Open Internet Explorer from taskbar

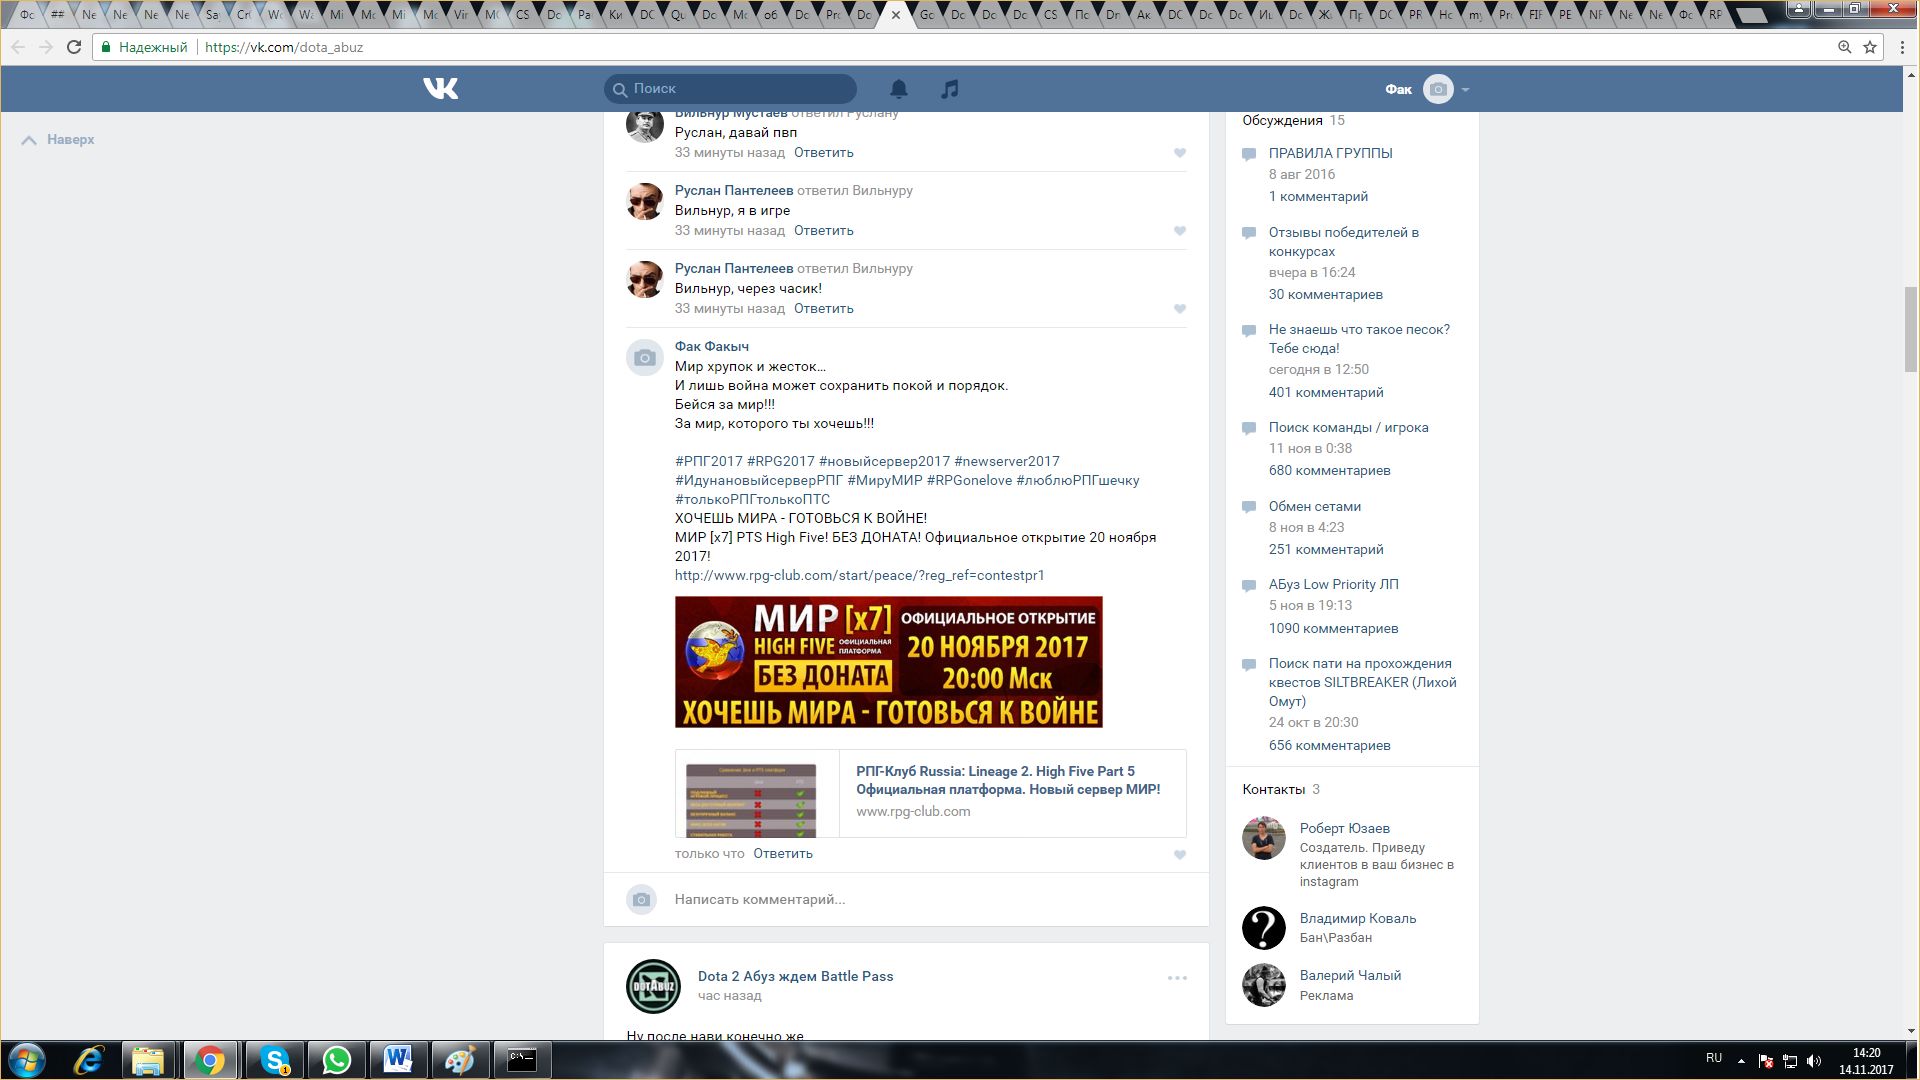[x=89, y=1060]
